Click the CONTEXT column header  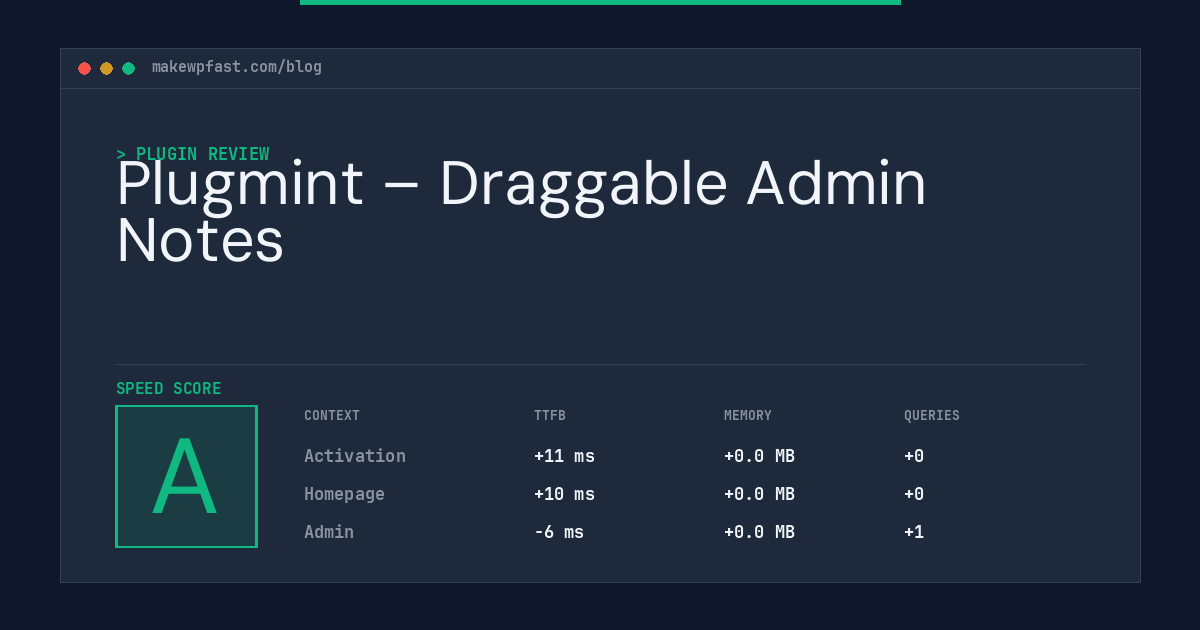pos(332,416)
